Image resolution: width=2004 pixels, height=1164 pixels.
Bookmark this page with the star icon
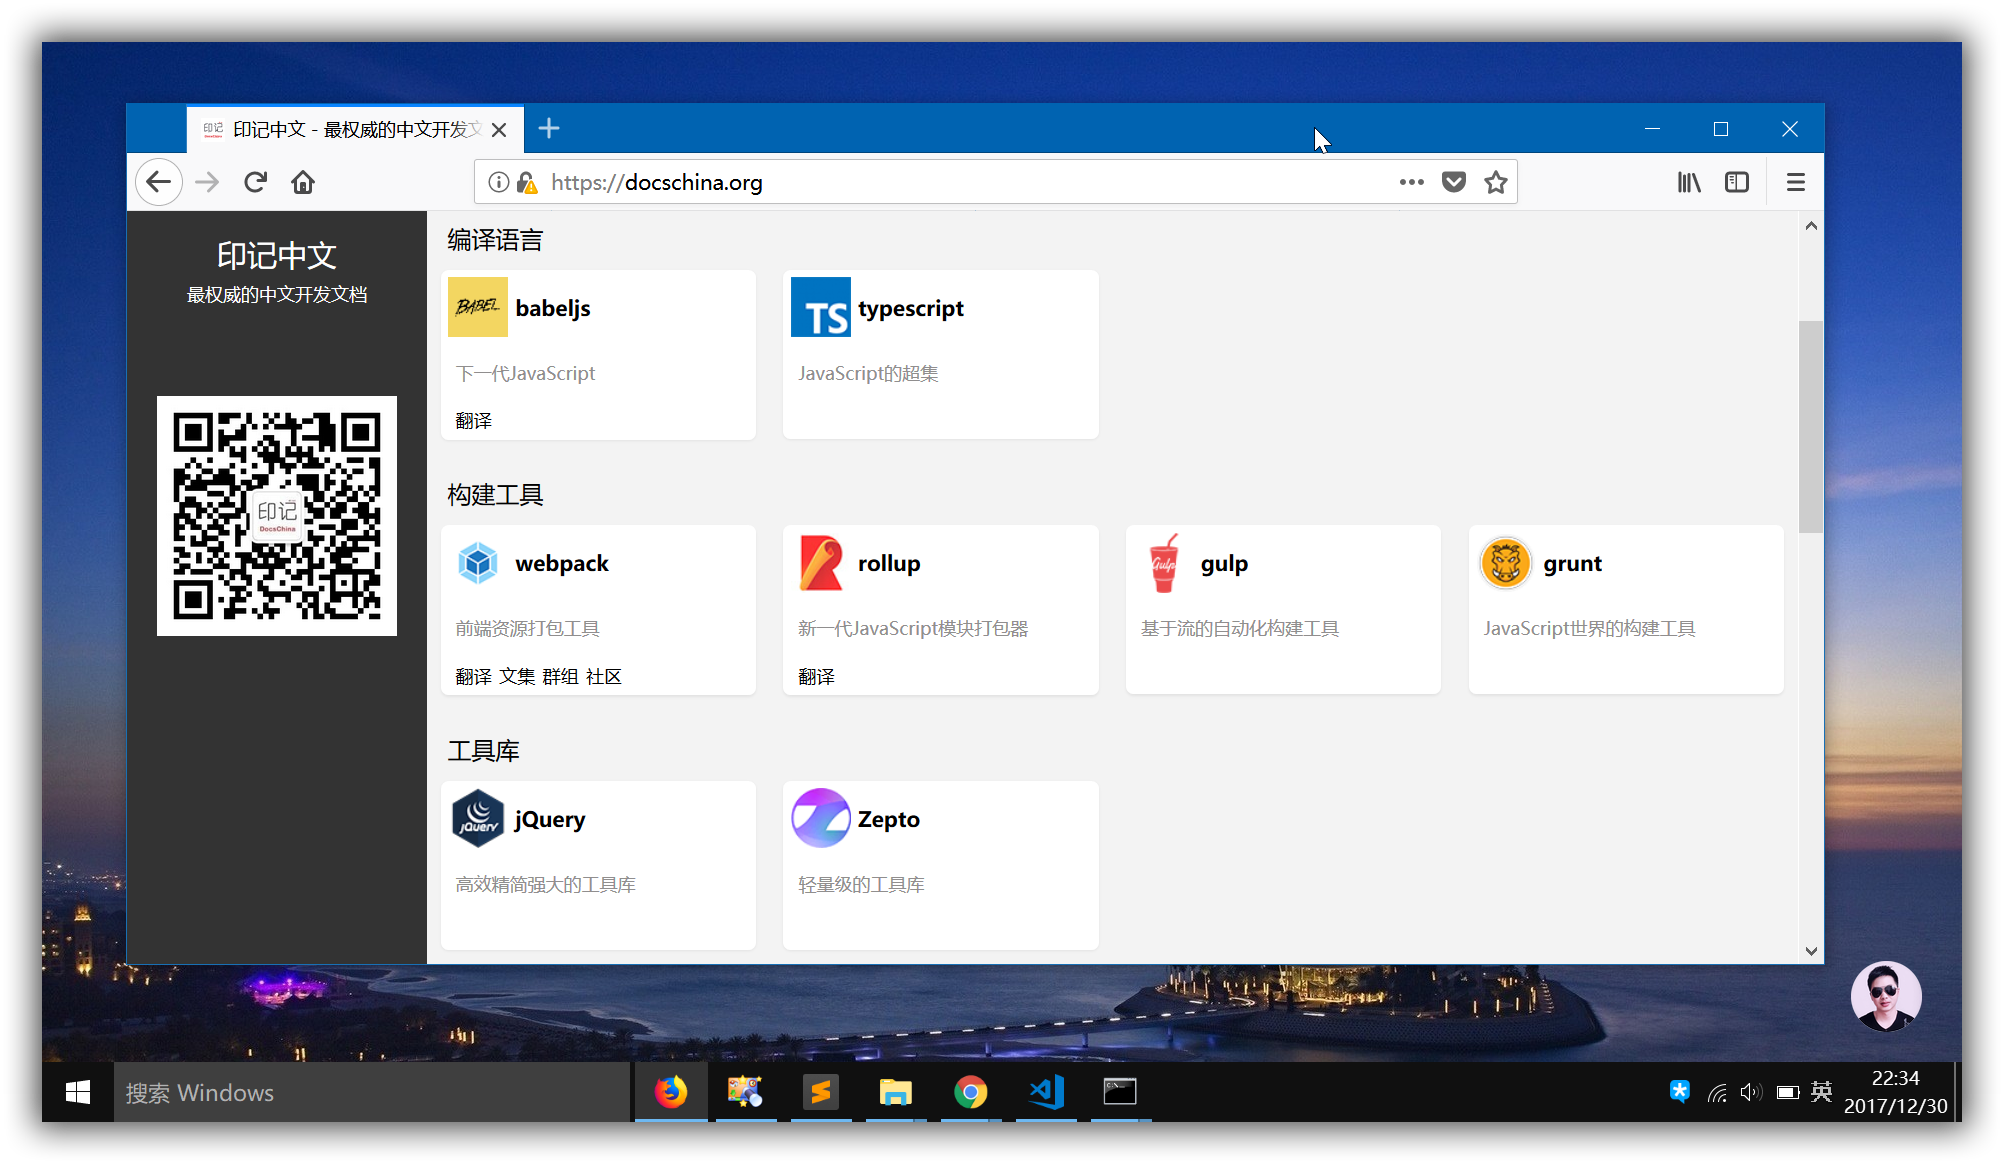tap(1495, 182)
